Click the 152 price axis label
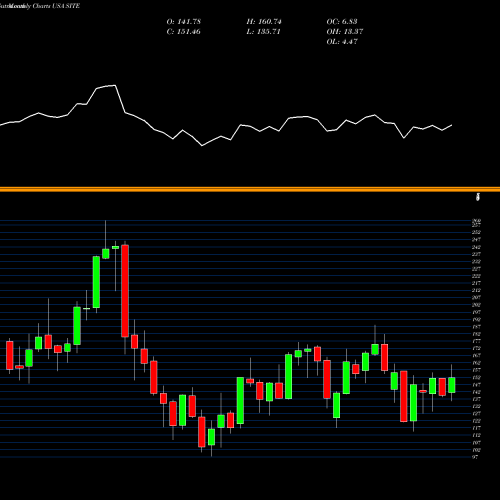Image resolution: width=500 pixels, height=500 pixels. [x=476, y=378]
